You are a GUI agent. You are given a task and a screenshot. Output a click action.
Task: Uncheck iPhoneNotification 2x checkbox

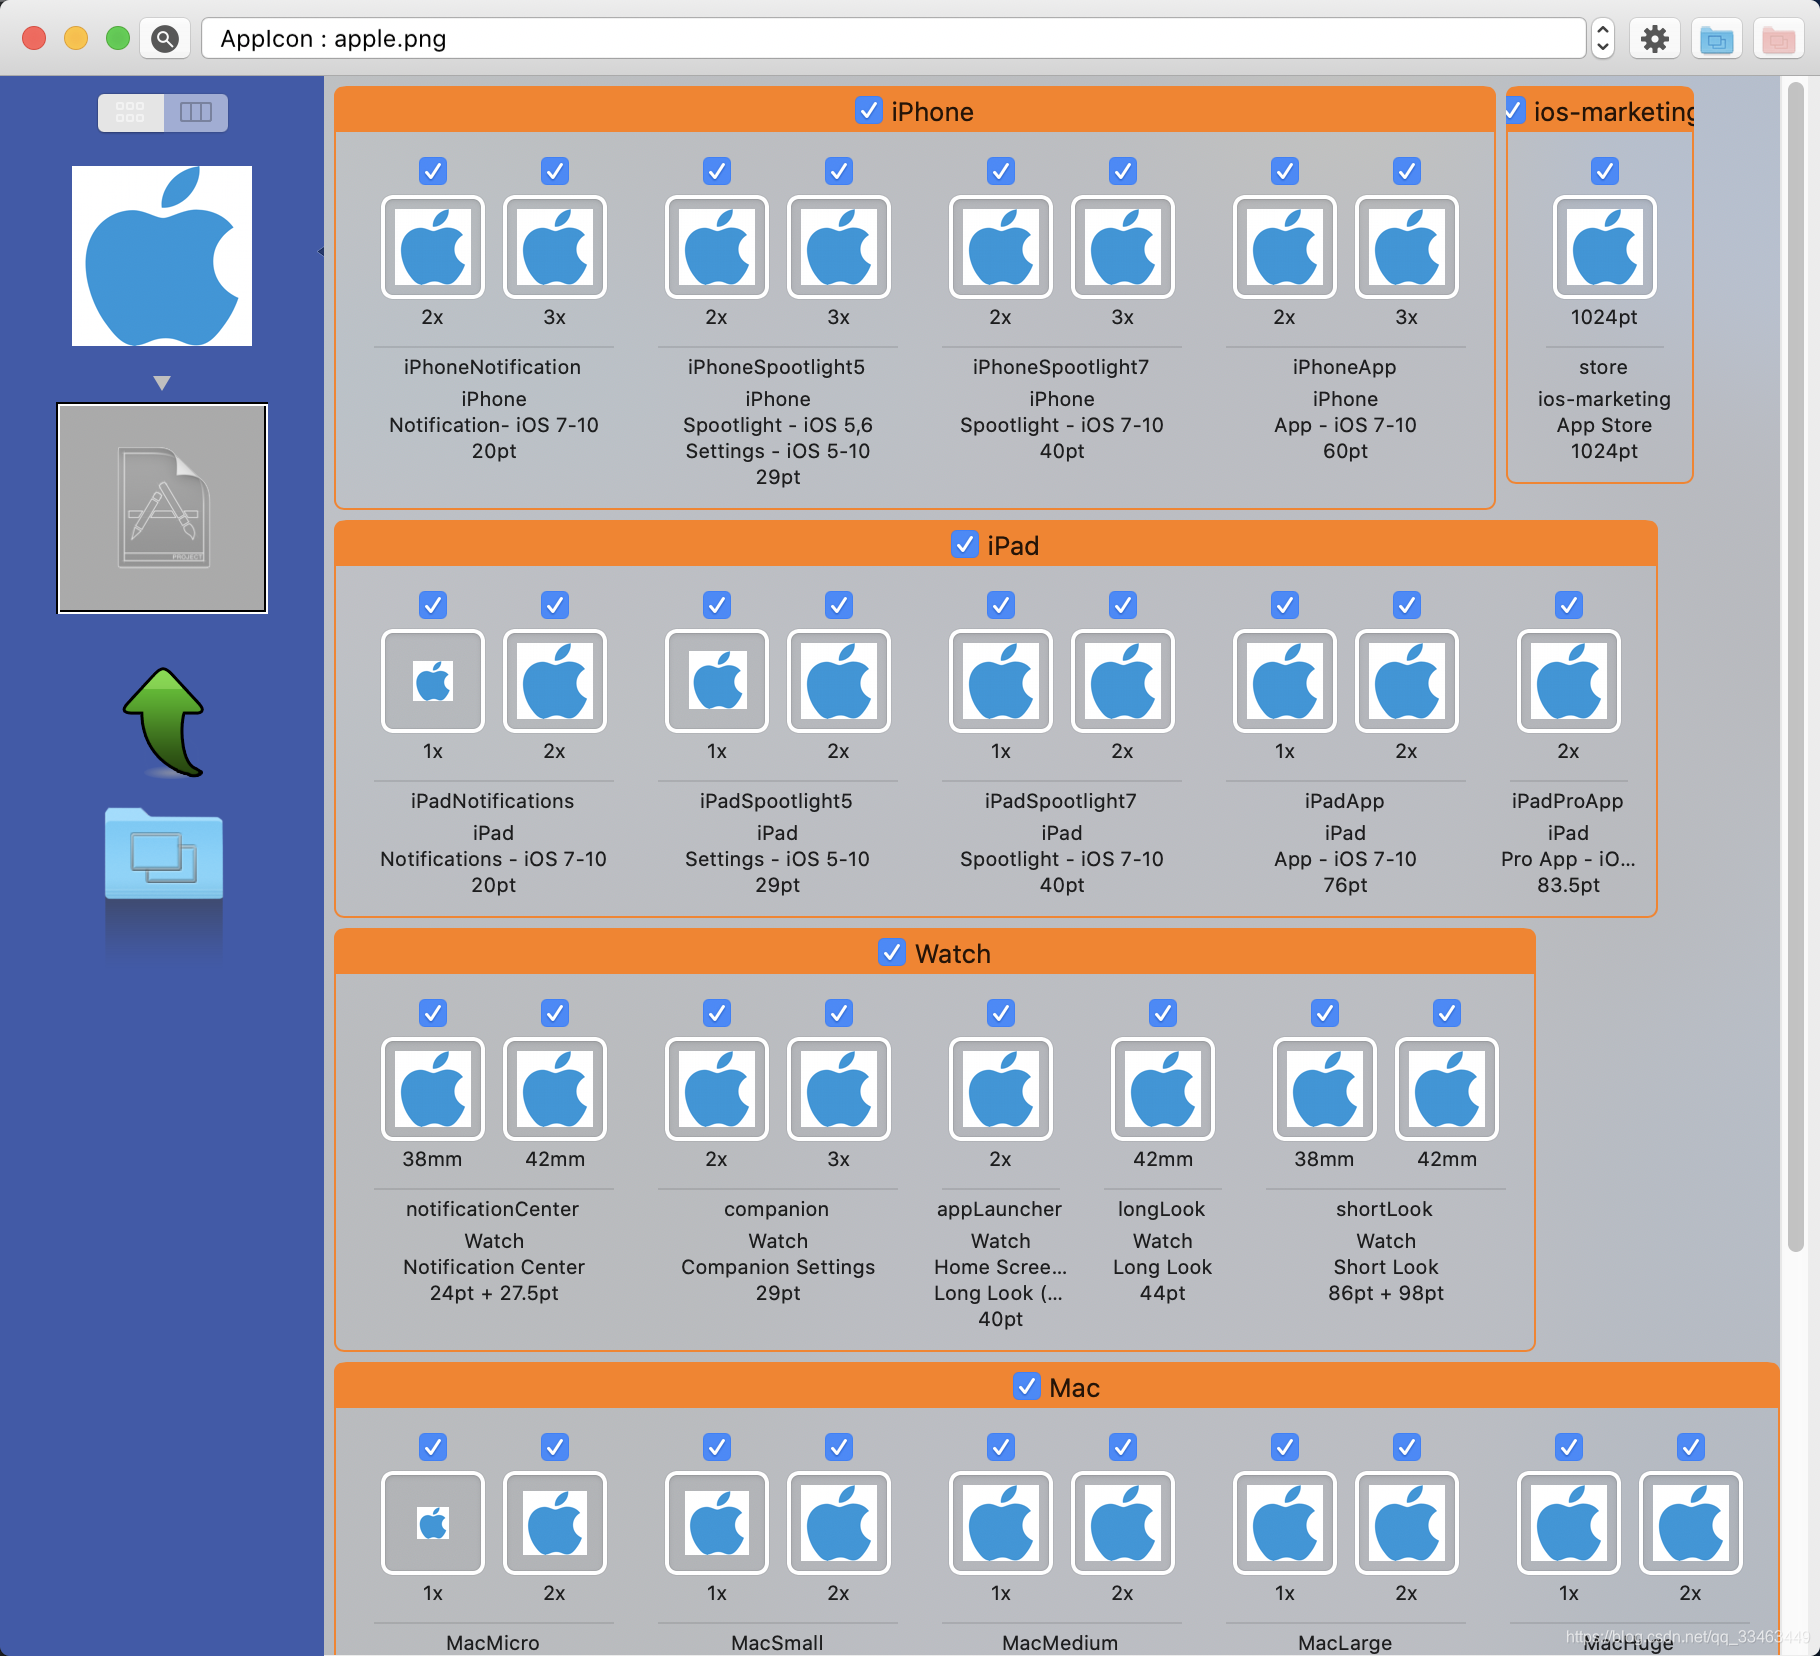pos(432,171)
